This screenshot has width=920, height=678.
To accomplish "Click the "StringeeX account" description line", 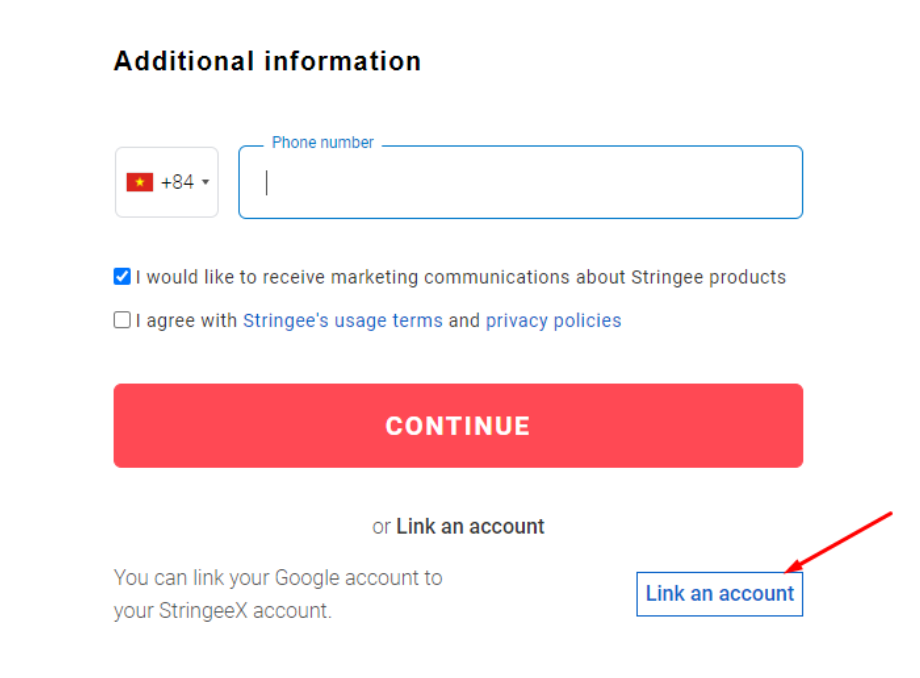I will (x=222, y=611).
